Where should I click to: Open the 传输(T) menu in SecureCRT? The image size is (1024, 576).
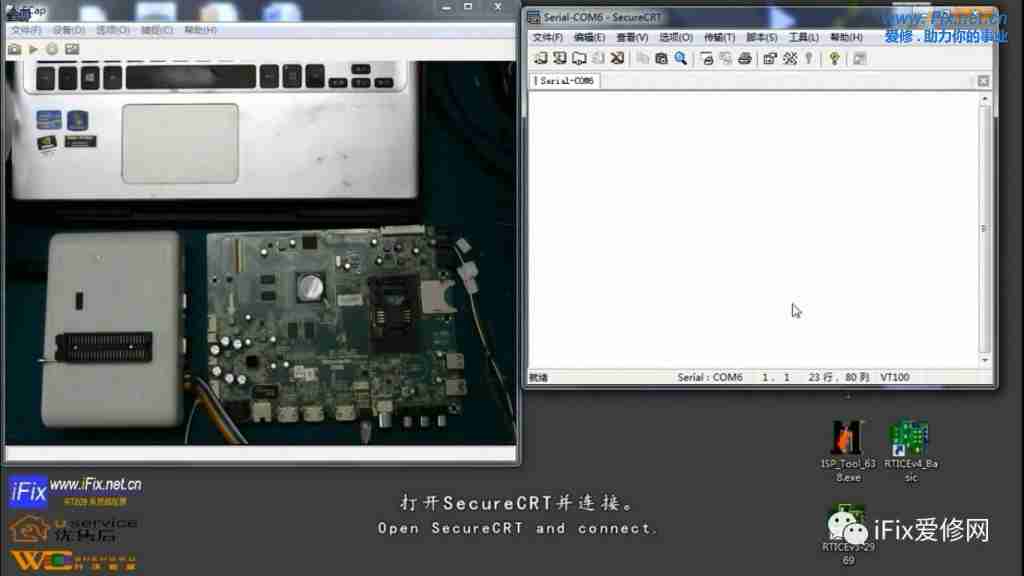pos(719,38)
